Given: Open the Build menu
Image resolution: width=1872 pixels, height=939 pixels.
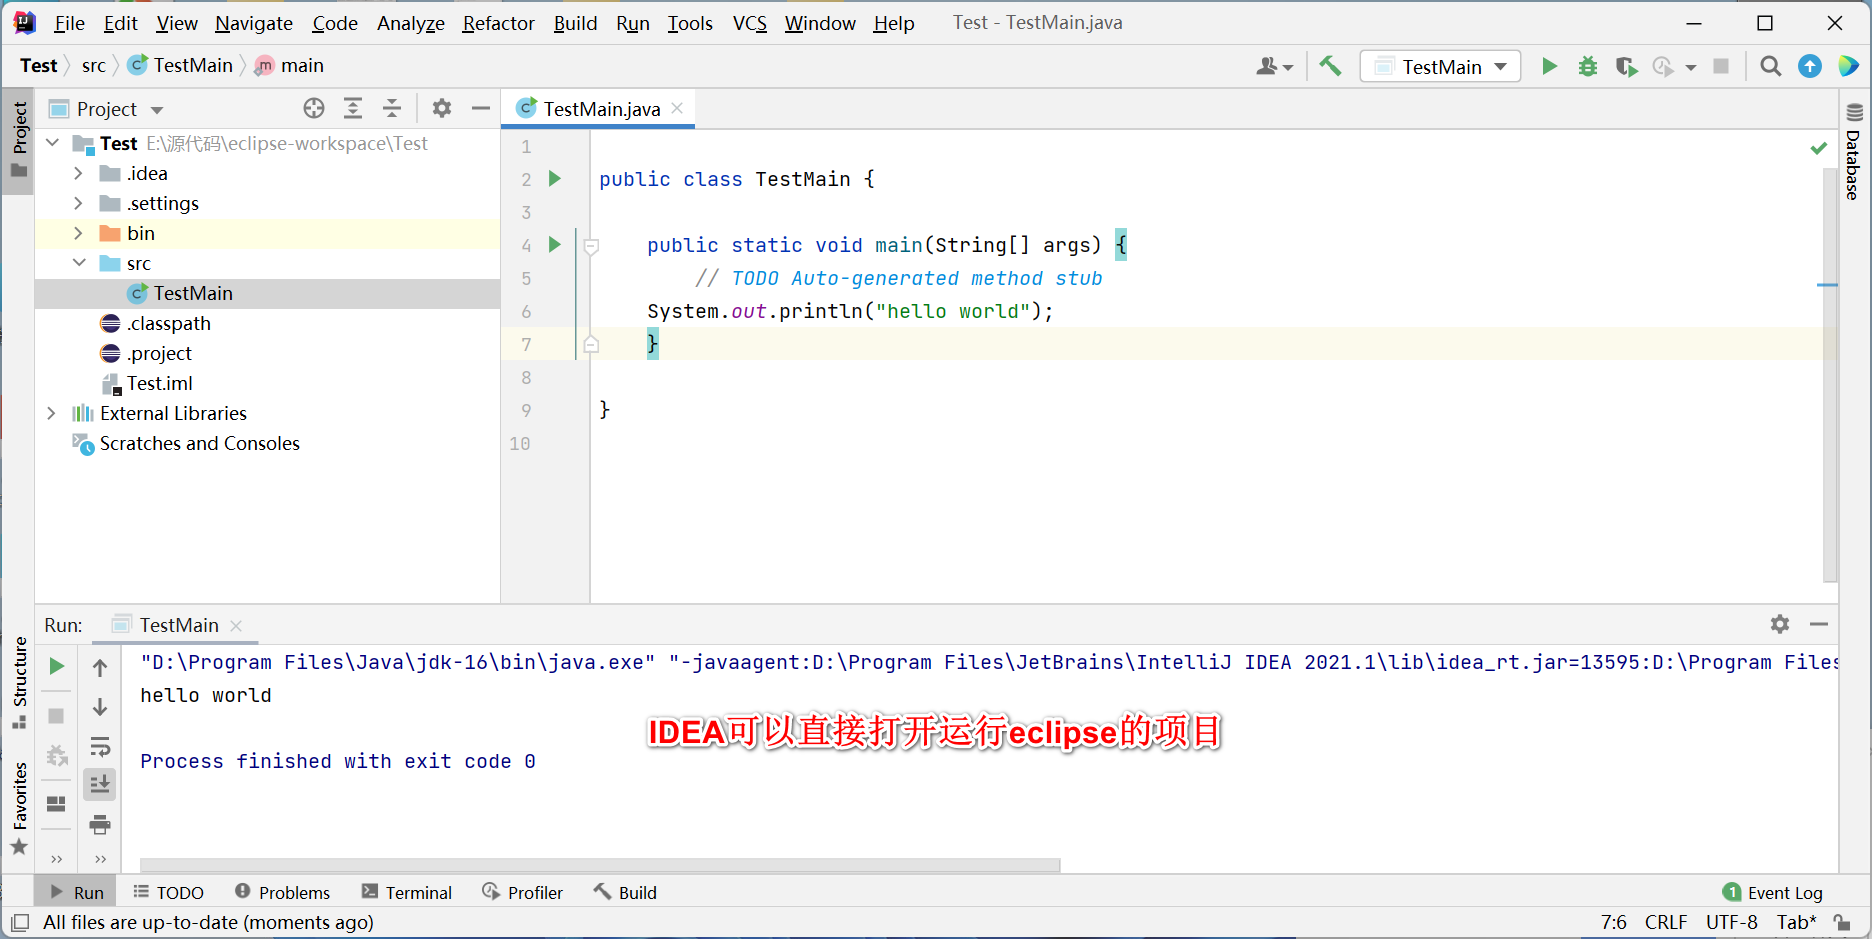Looking at the screenshot, I should (575, 23).
